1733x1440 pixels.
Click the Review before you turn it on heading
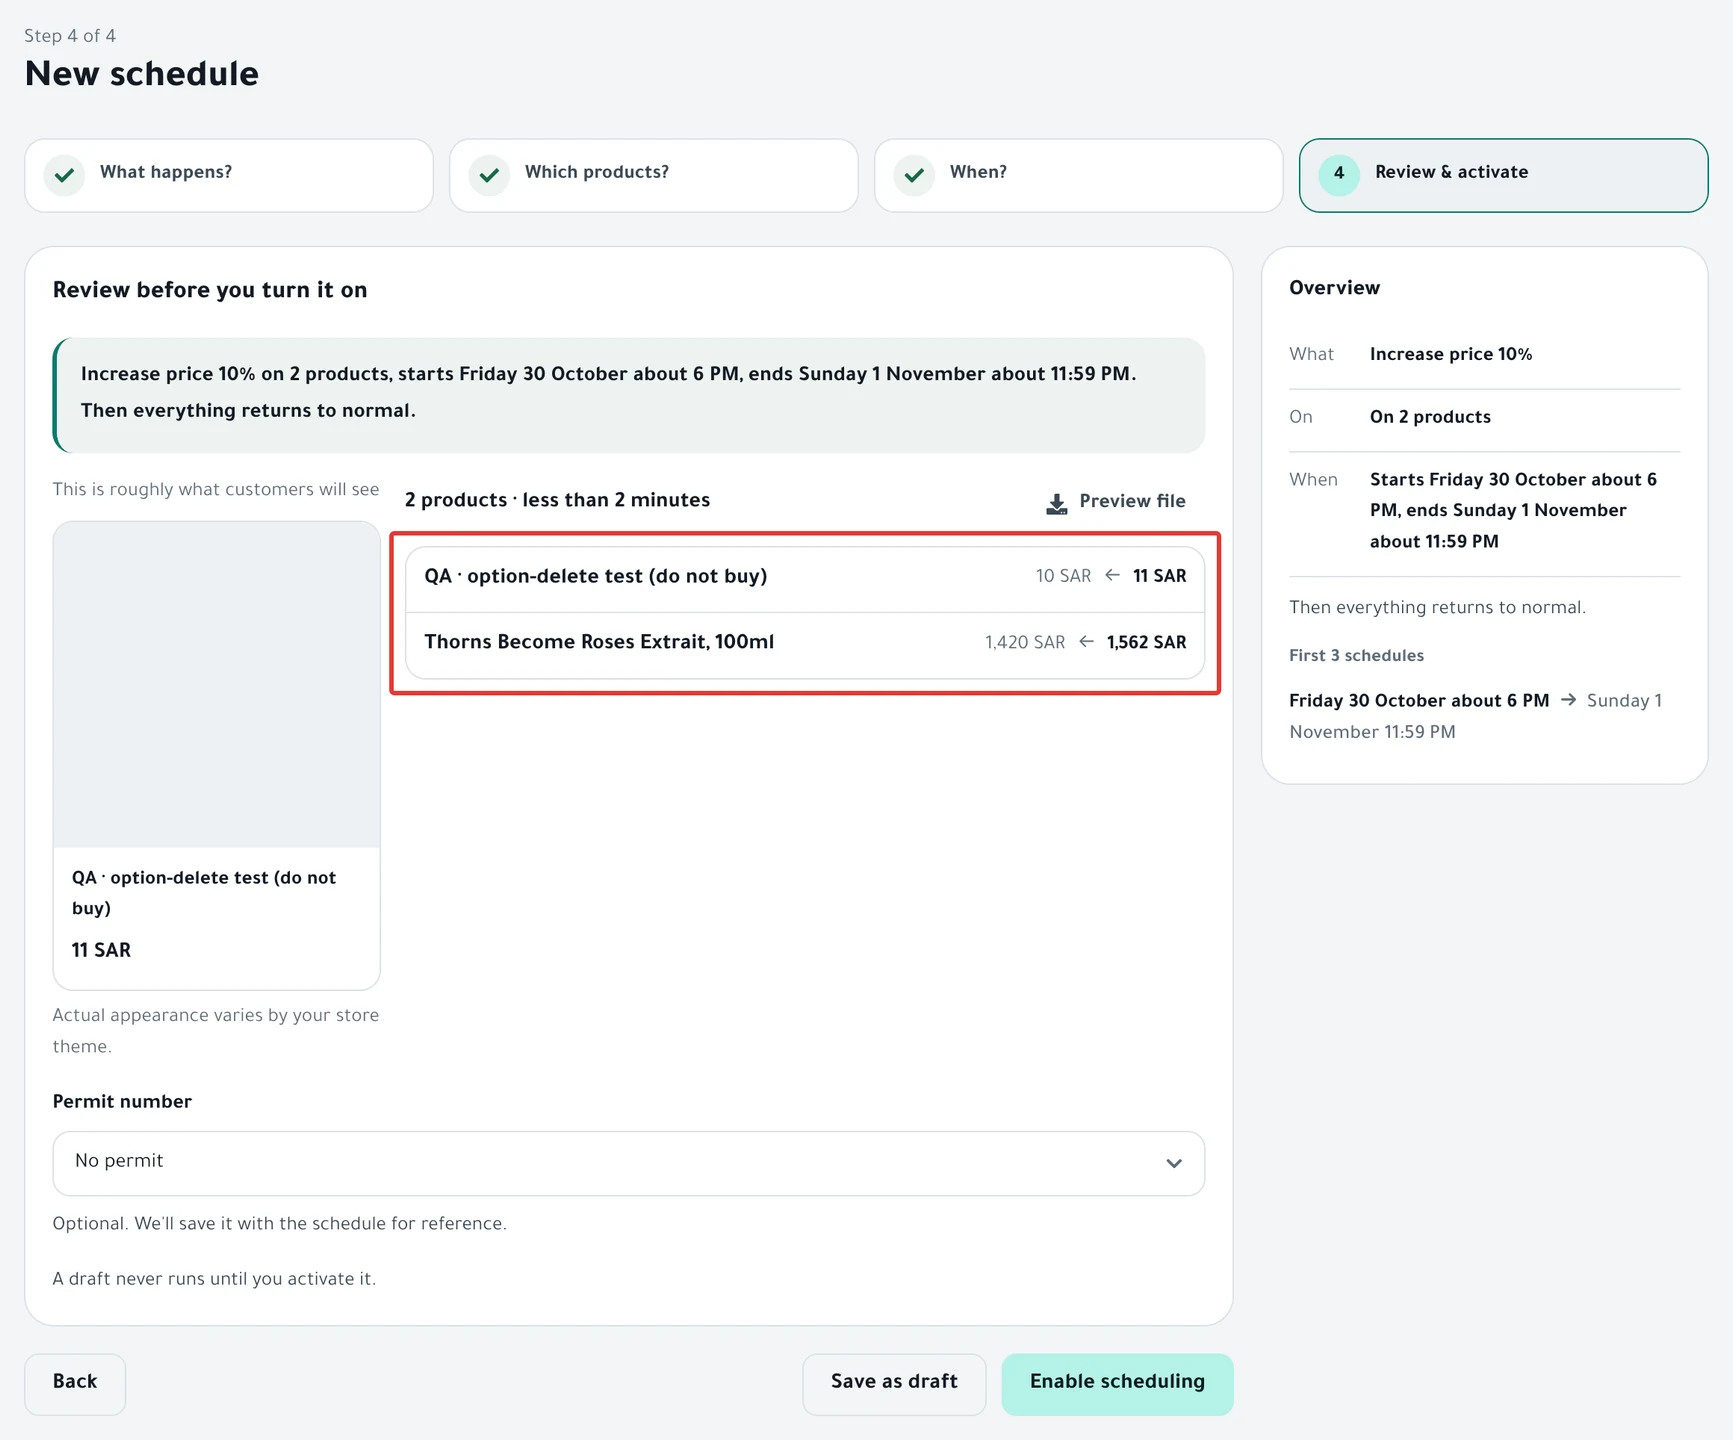point(210,290)
